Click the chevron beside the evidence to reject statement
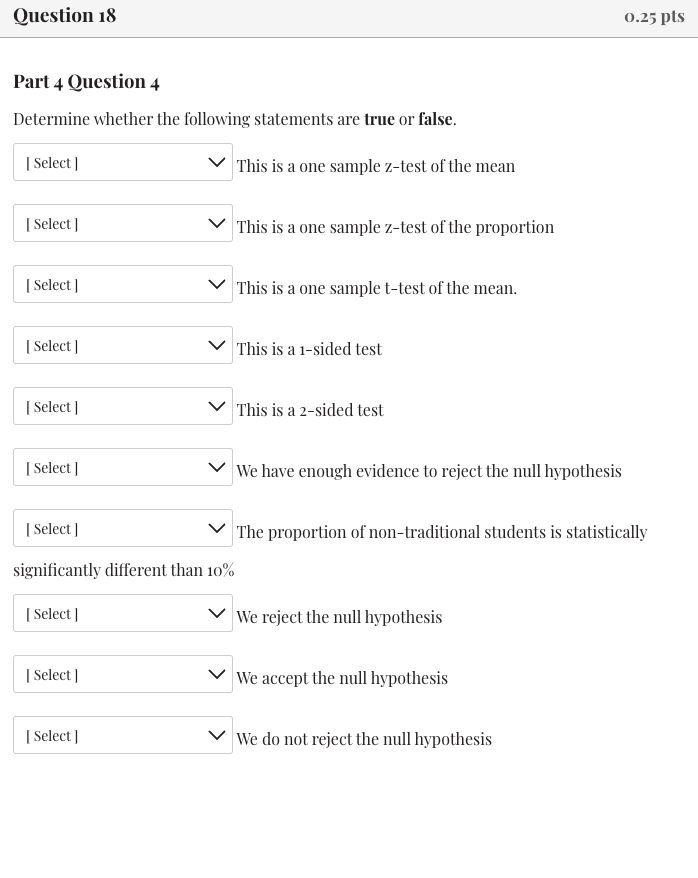This screenshot has width=698, height=878. tap(217, 466)
